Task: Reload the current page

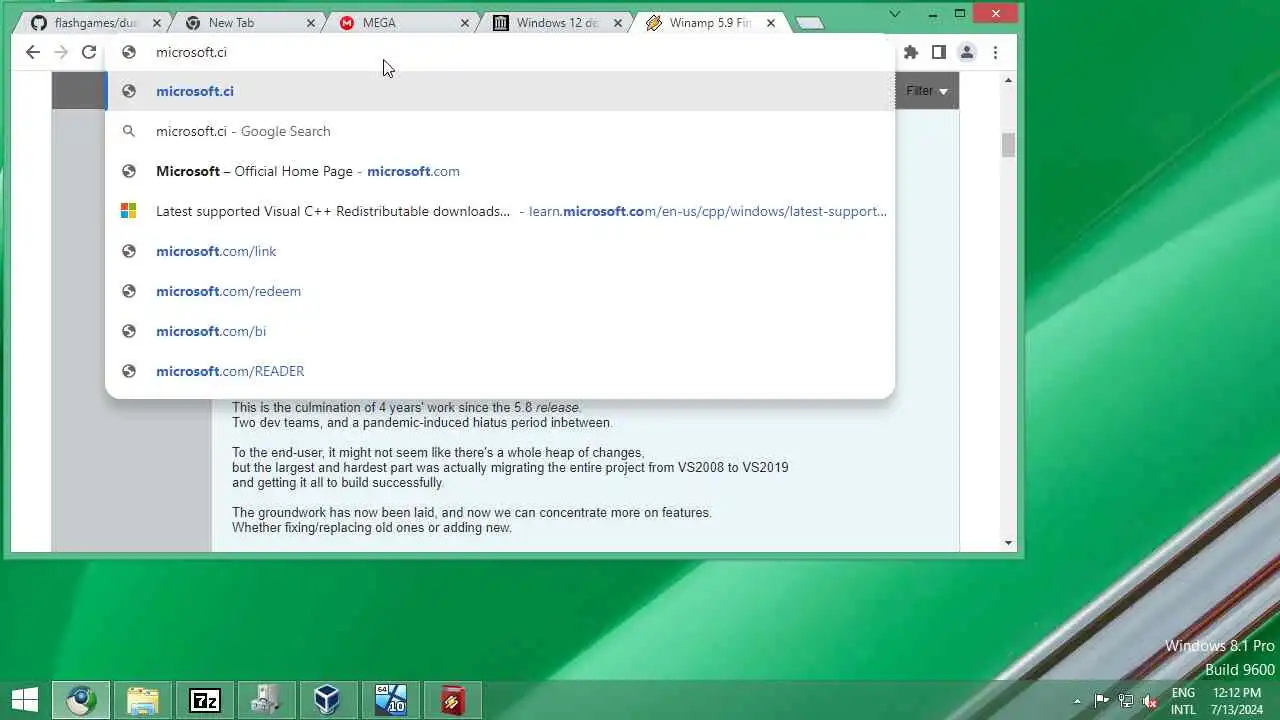Action: pyautogui.click(x=89, y=52)
